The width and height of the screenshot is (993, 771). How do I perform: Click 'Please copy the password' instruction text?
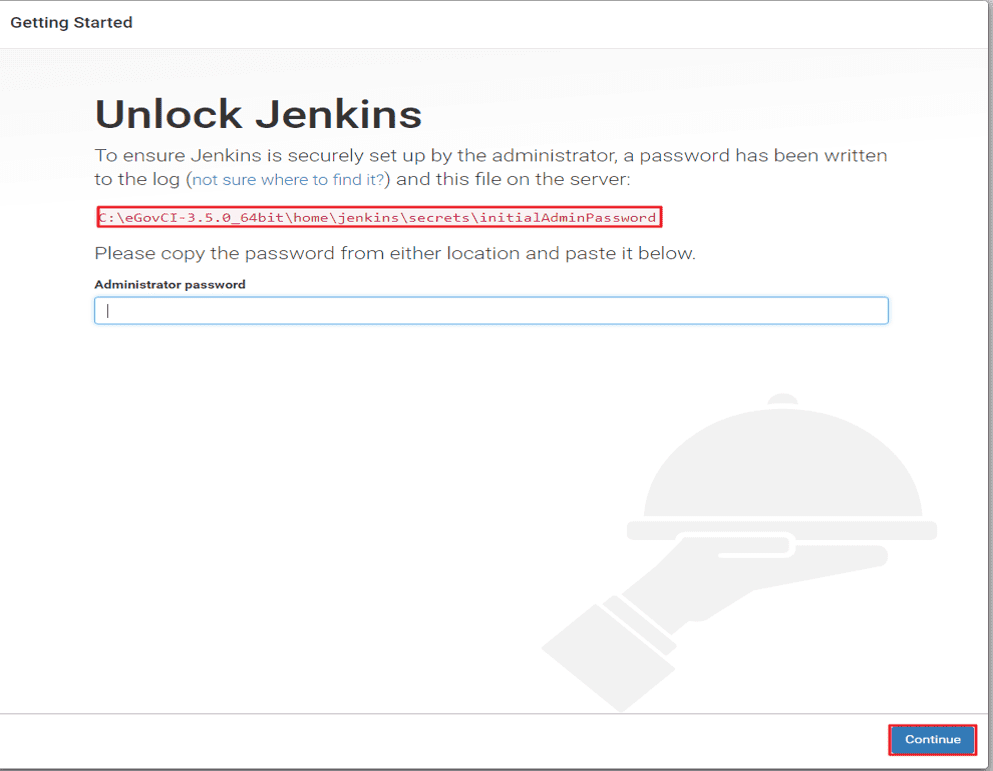395,253
